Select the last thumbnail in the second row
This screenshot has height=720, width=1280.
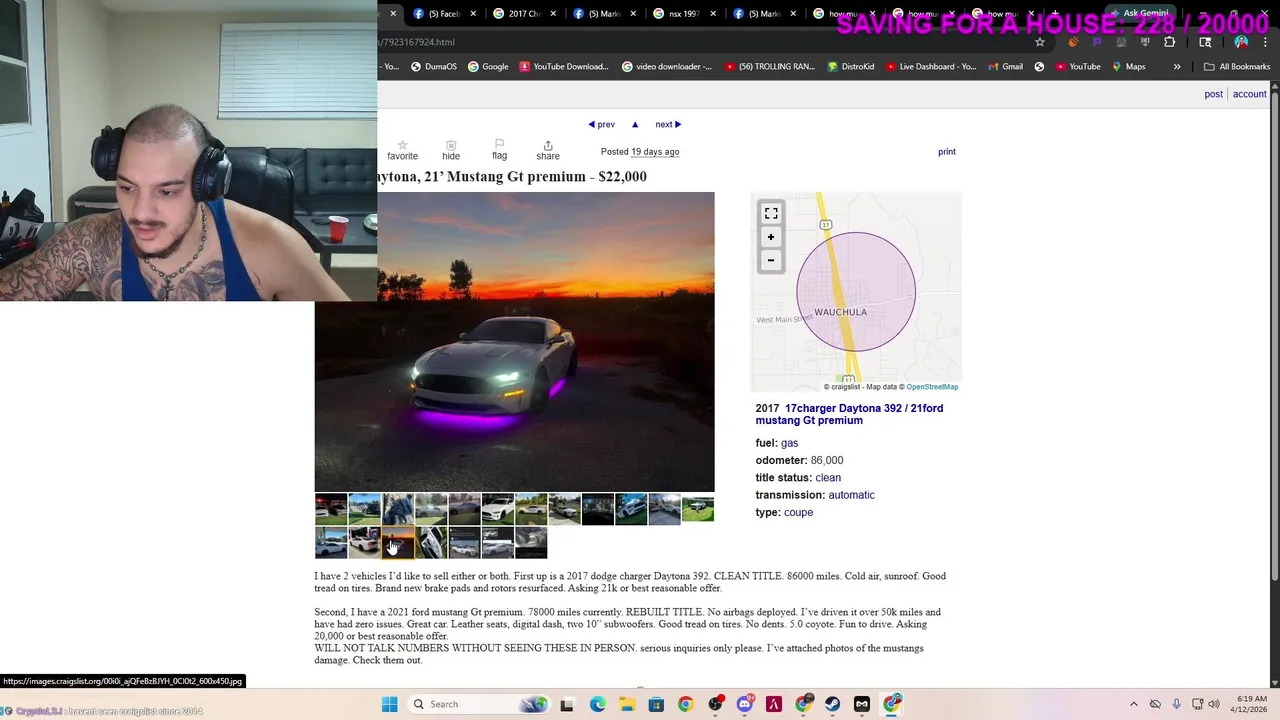531,542
